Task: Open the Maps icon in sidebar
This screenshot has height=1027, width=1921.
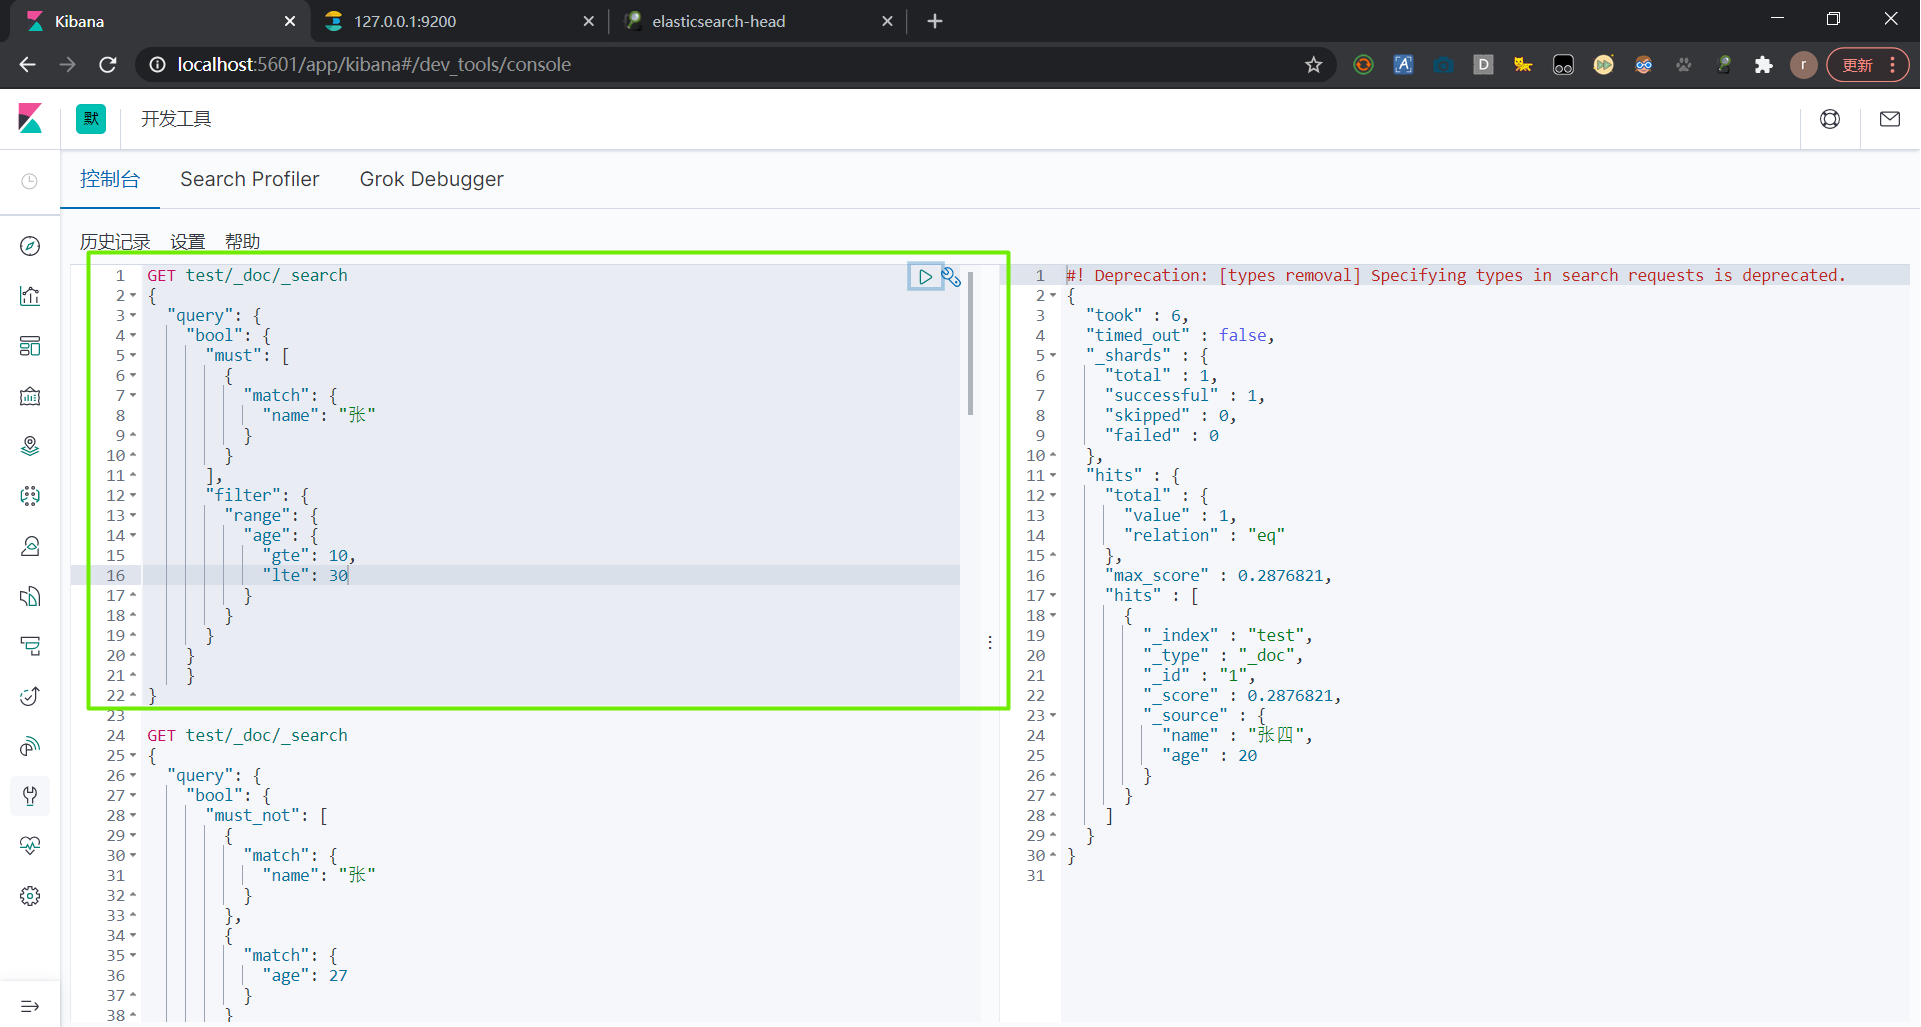Action: (x=30, y=446)
